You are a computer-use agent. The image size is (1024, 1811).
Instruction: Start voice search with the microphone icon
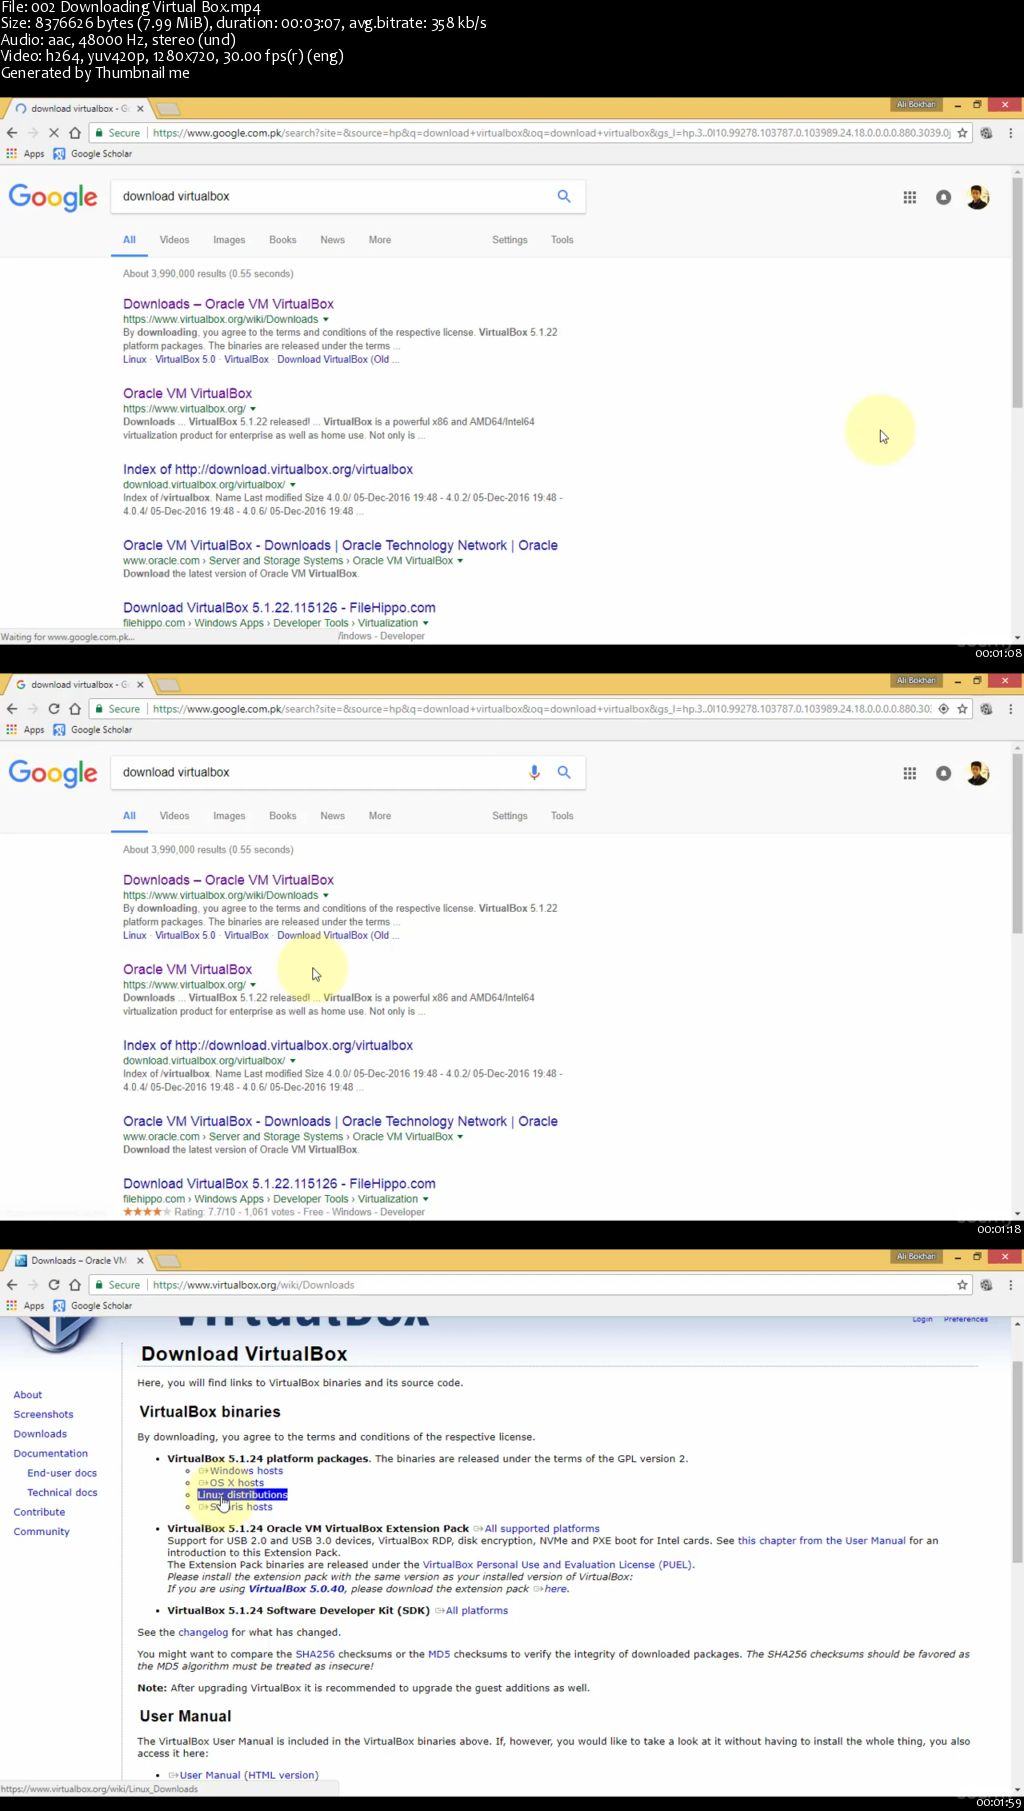(534, 772)
